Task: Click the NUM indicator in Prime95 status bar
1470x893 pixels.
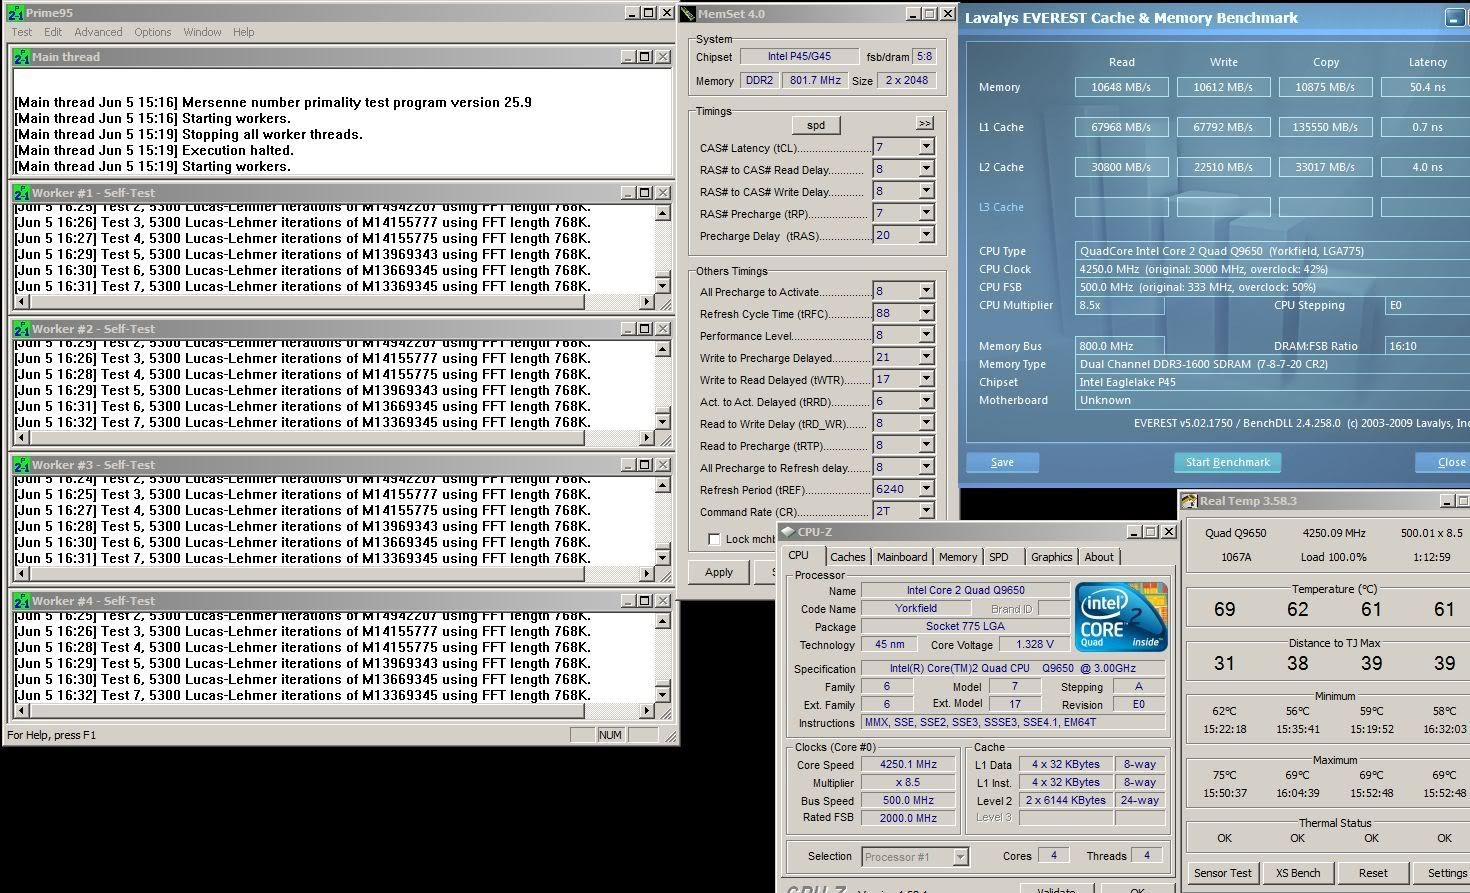Action: [610, 735]
